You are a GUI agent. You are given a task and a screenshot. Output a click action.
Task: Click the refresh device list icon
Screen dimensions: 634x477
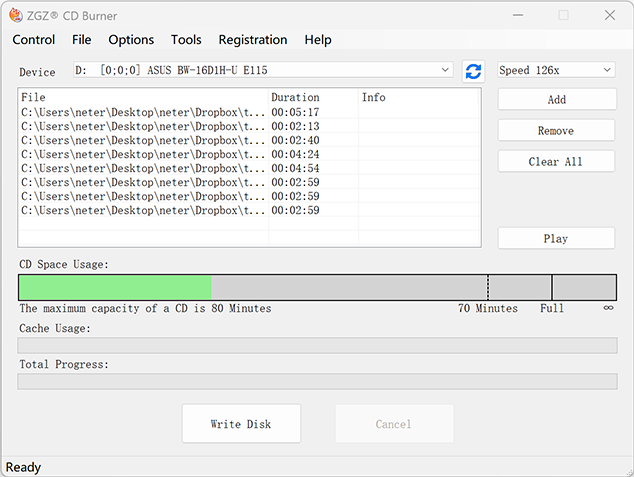pyautogui.click(x=473, y=72)
